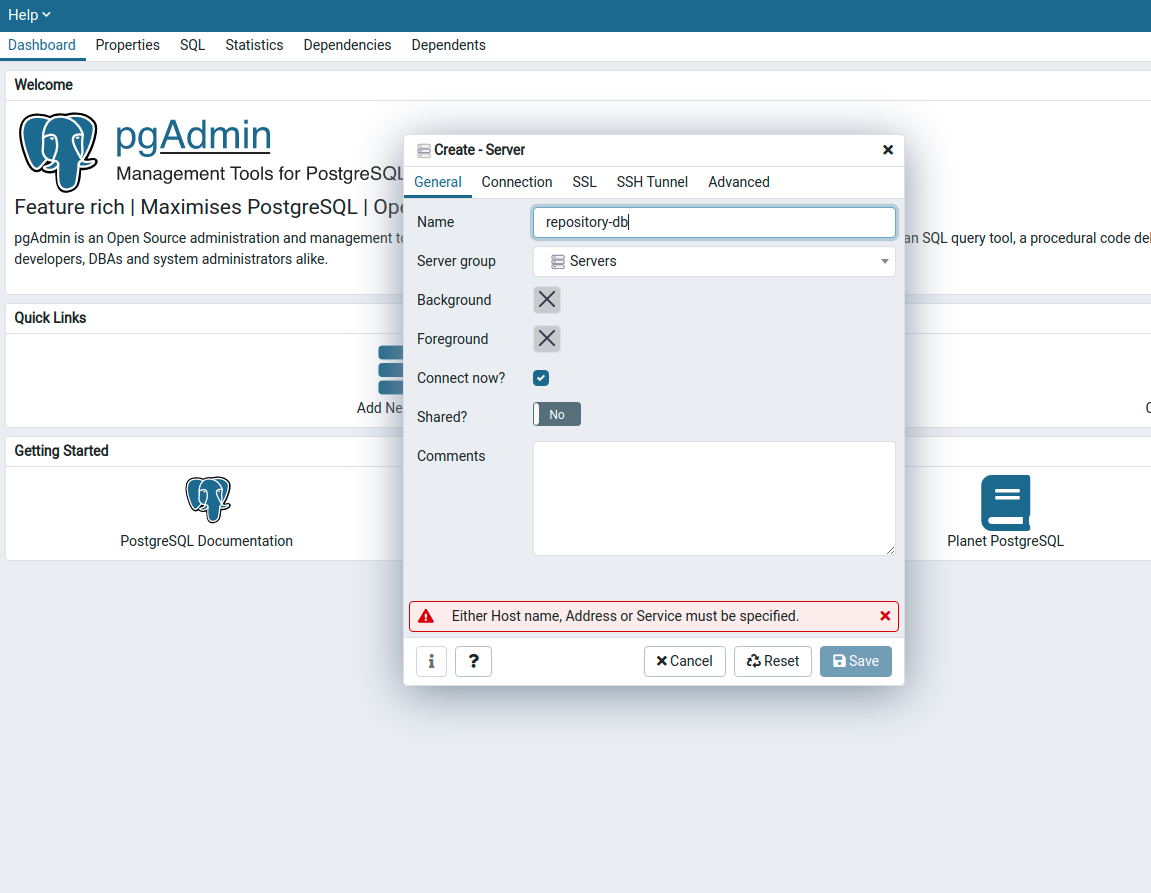The image size is (1151, 893).
Task: Switch to the SSL tab
Action: [584, 182]
